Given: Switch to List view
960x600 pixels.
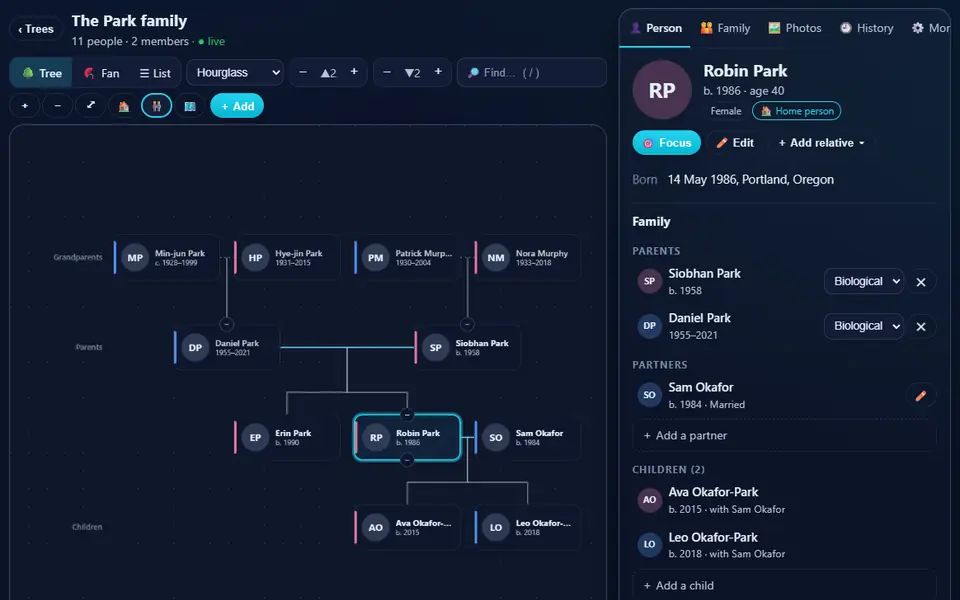Looking at the screenshot, I should 155,73.
